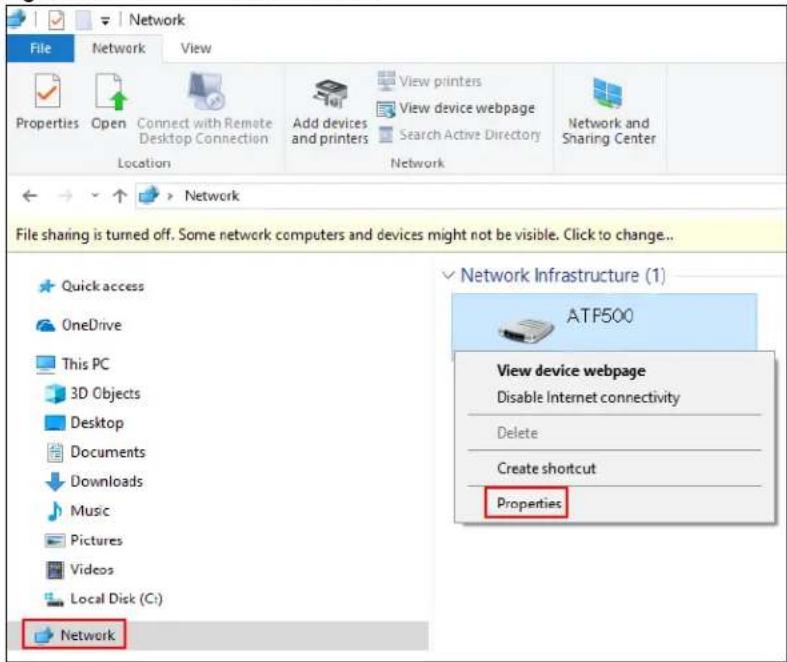Click View device webpage in the ribbon
The width and height of the screenshot is (787, 662).
pyautogui.click(x=456, y=108)
